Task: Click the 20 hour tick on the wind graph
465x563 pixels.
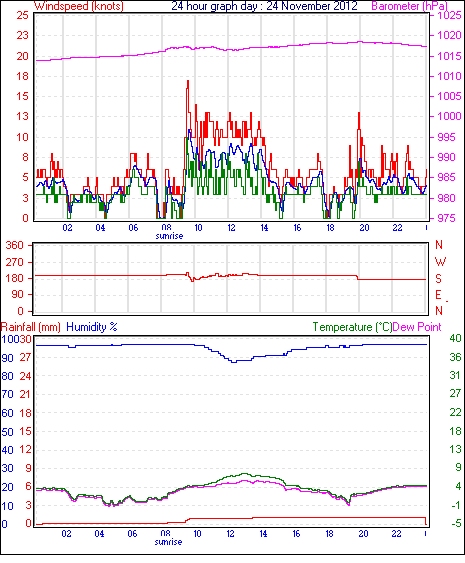Action: click(x=364, y=228)
